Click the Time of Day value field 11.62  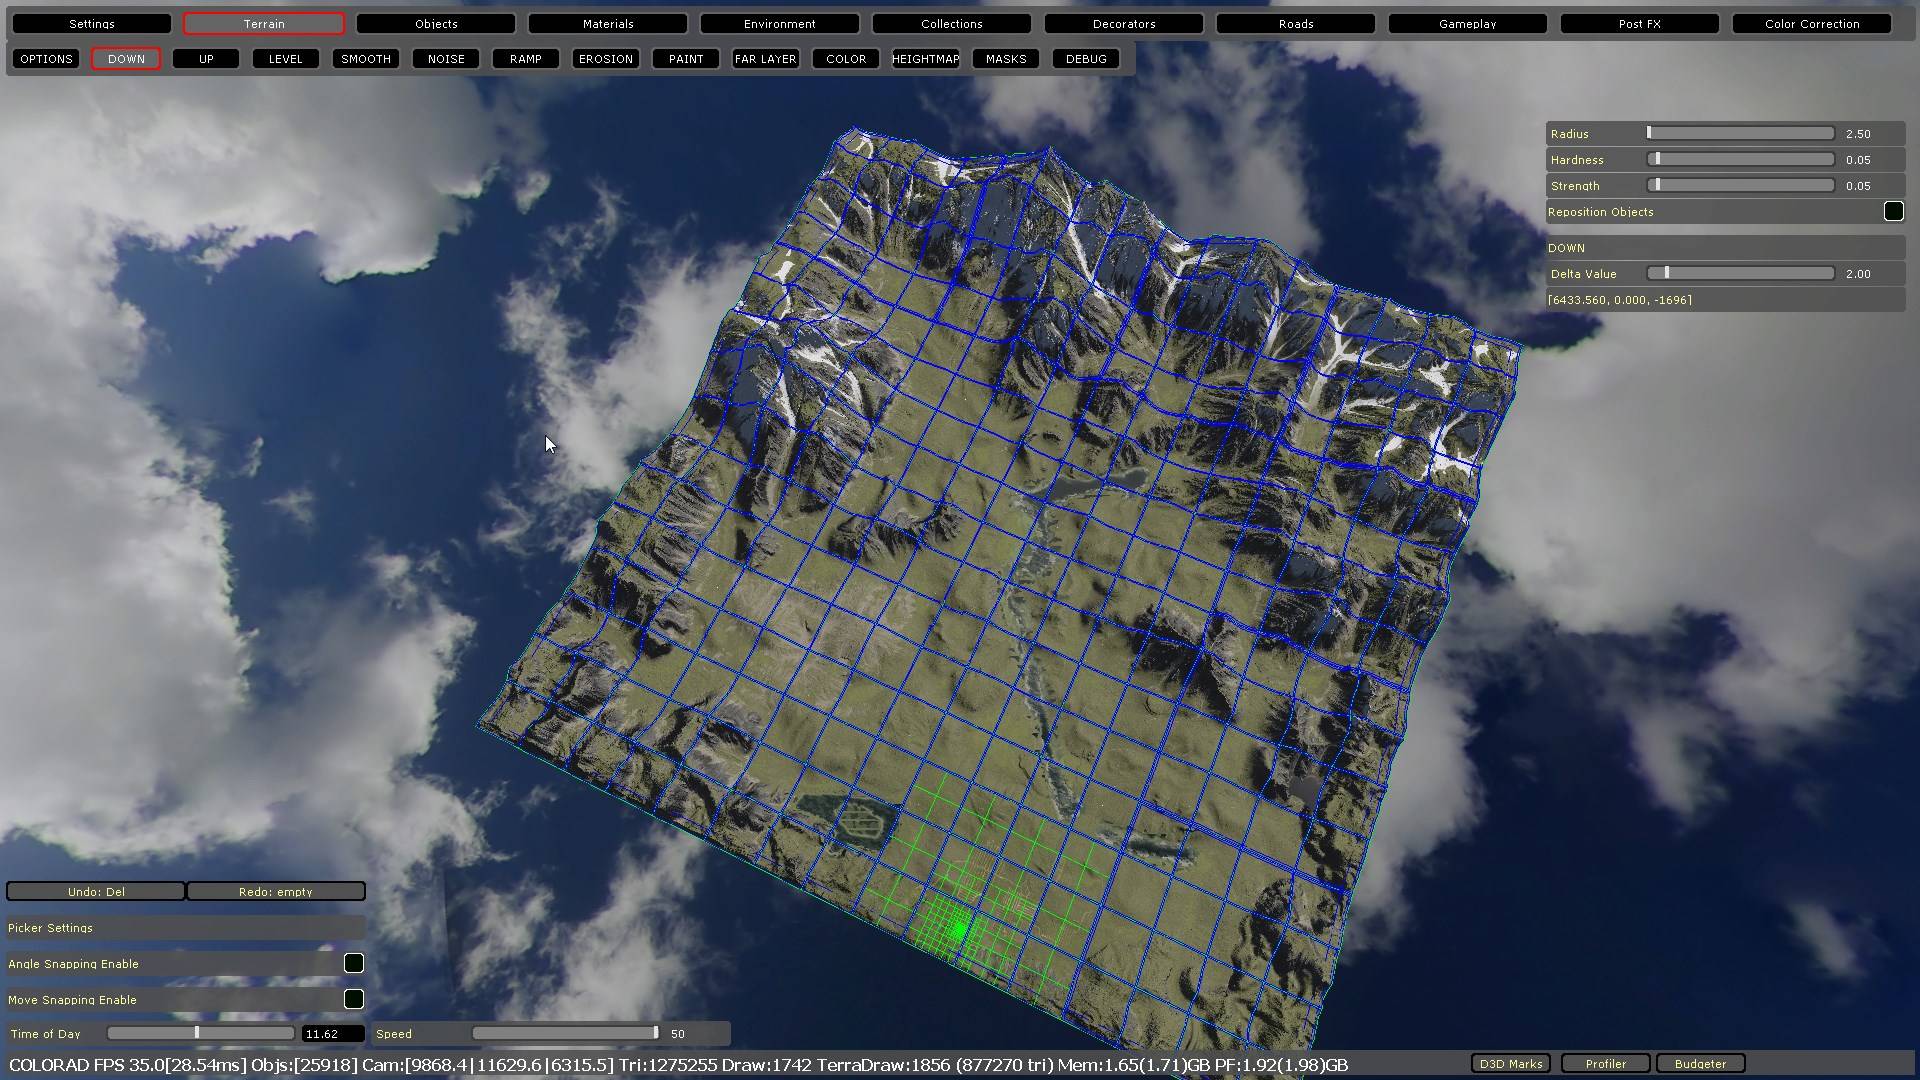(x=333, y=1034)
